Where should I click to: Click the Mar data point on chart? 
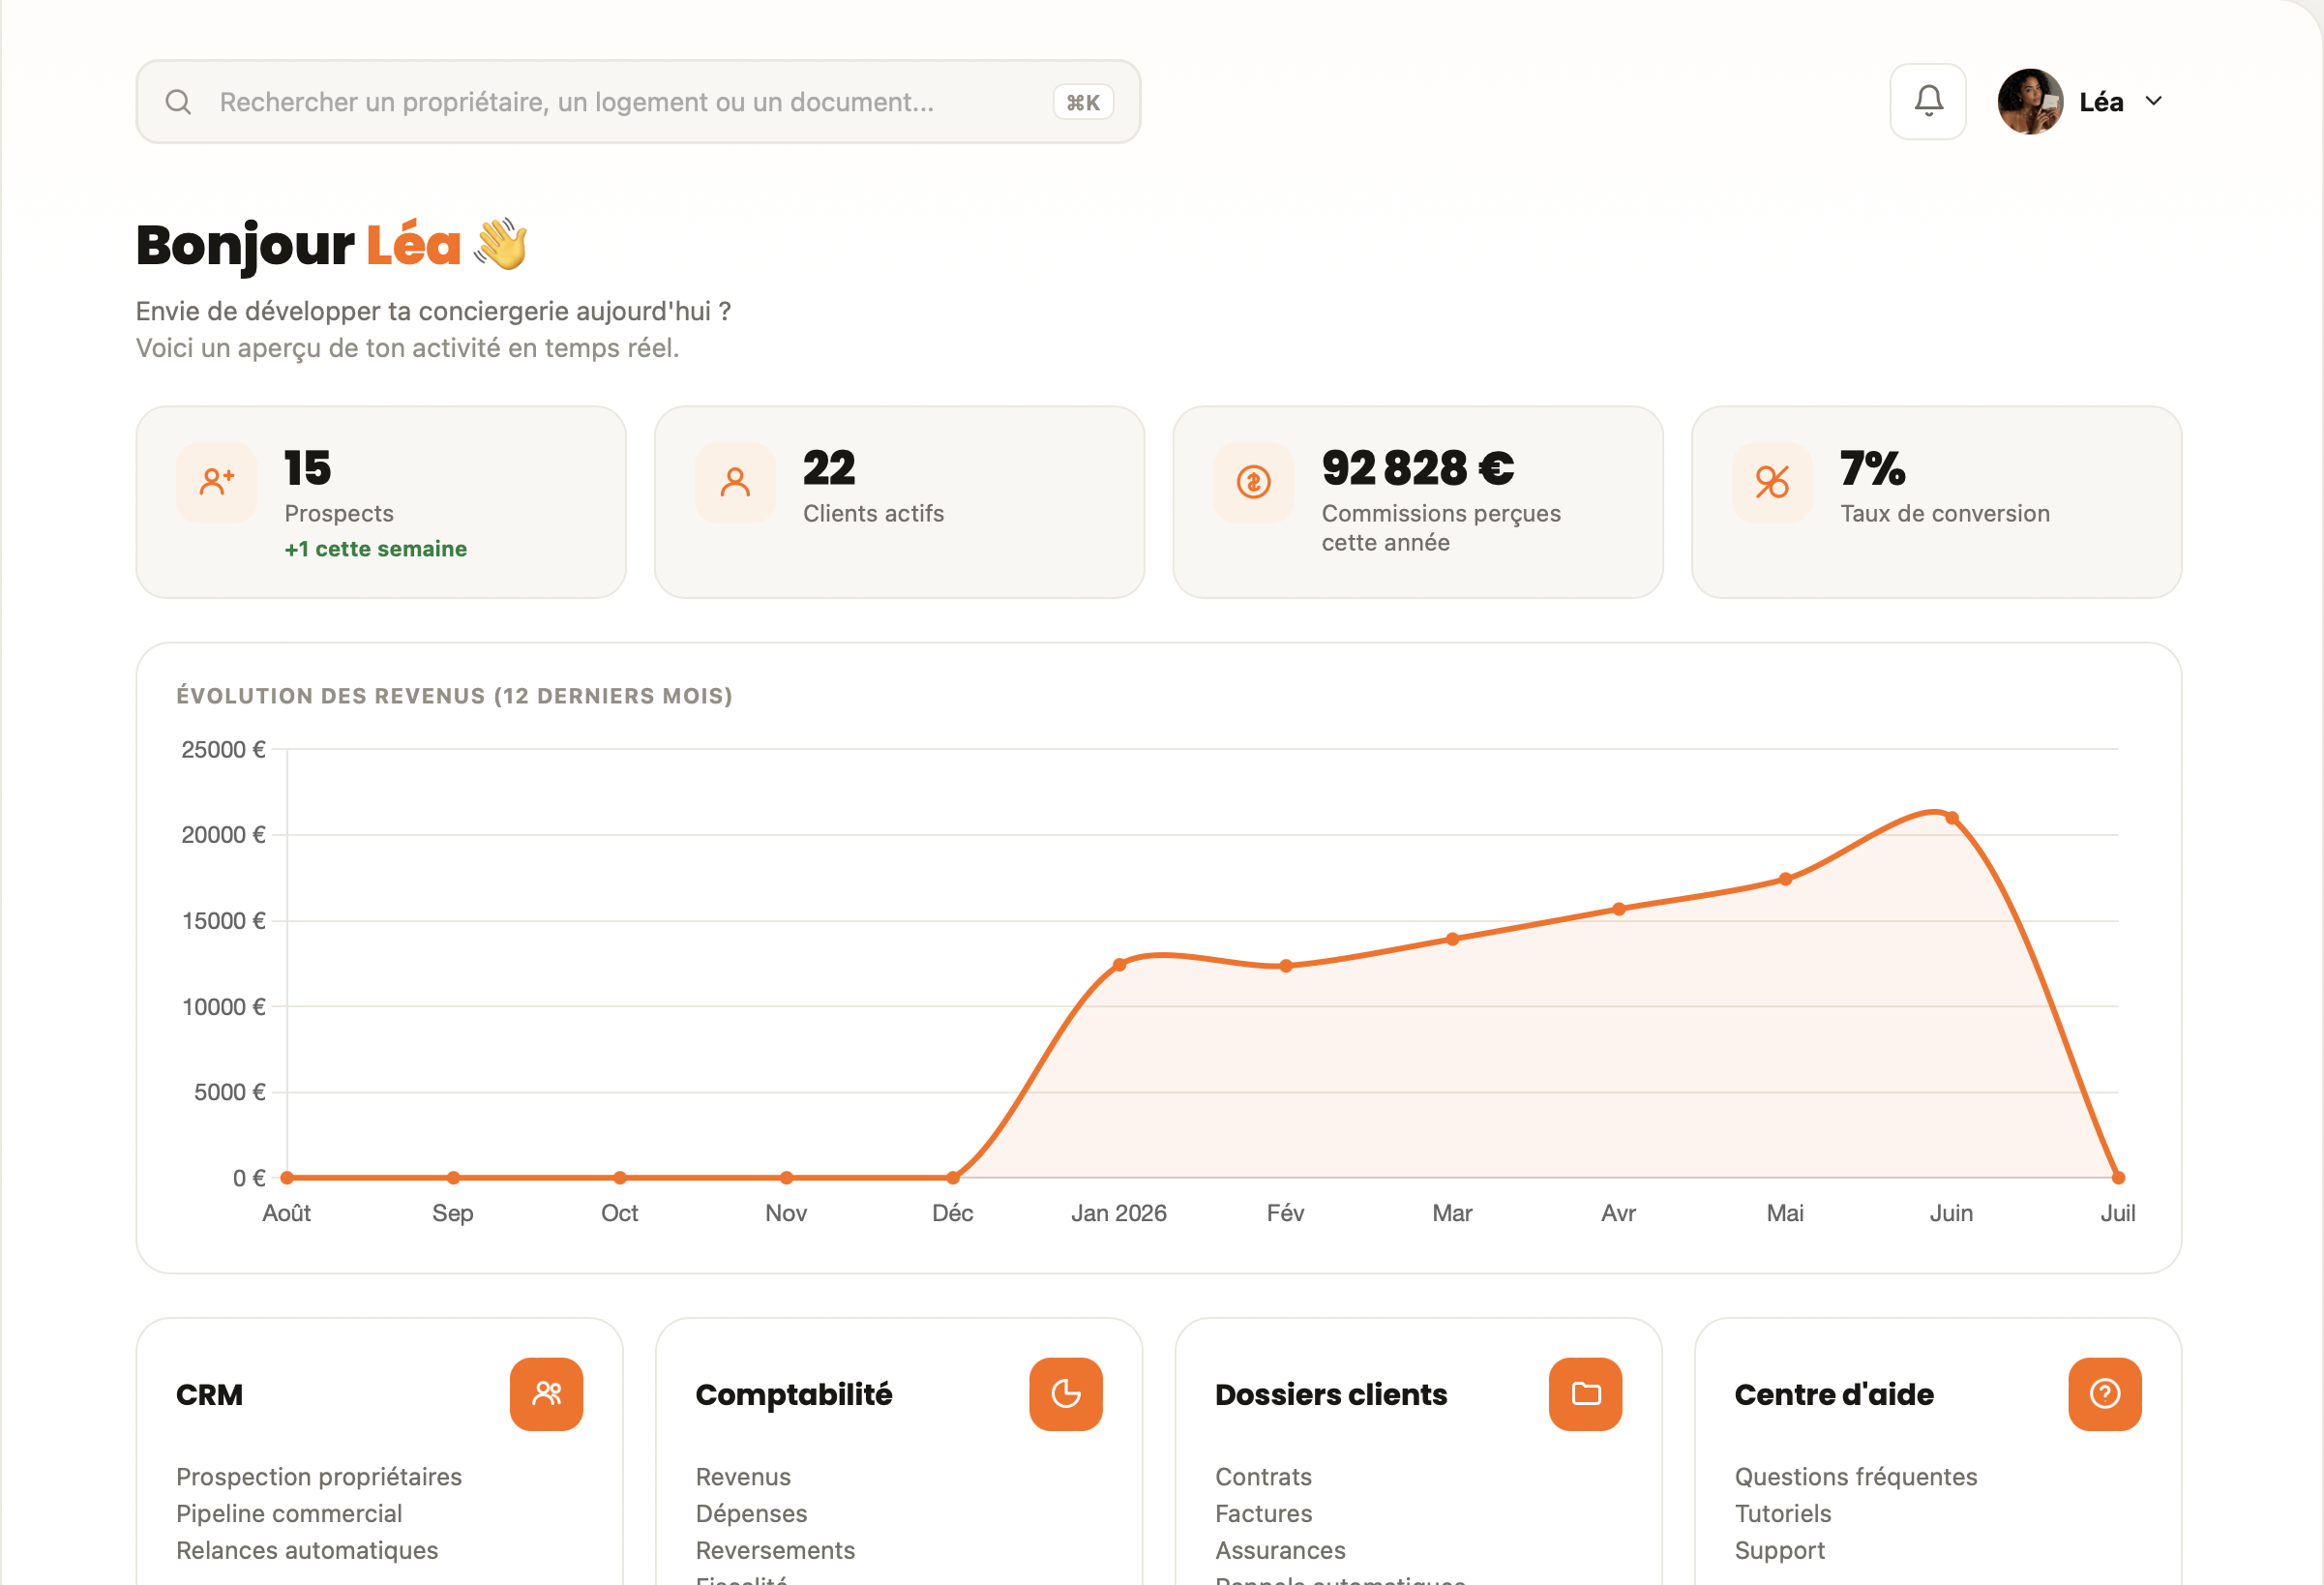[1452, 939]
